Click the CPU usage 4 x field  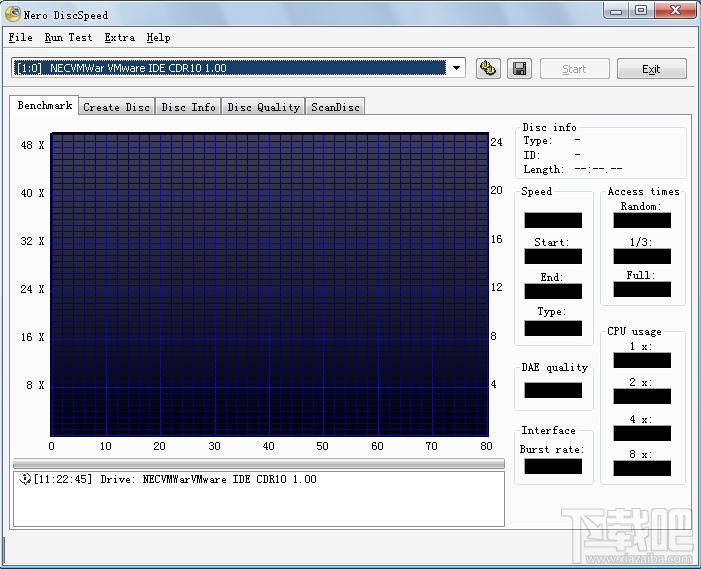tap(642, 434)
